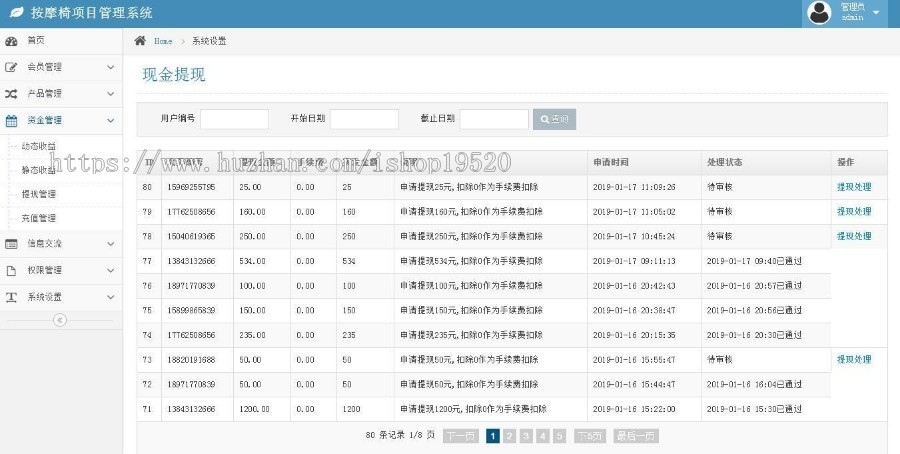Go to page 2 in pagination
The image size is (900, 454).
(509, 436)
